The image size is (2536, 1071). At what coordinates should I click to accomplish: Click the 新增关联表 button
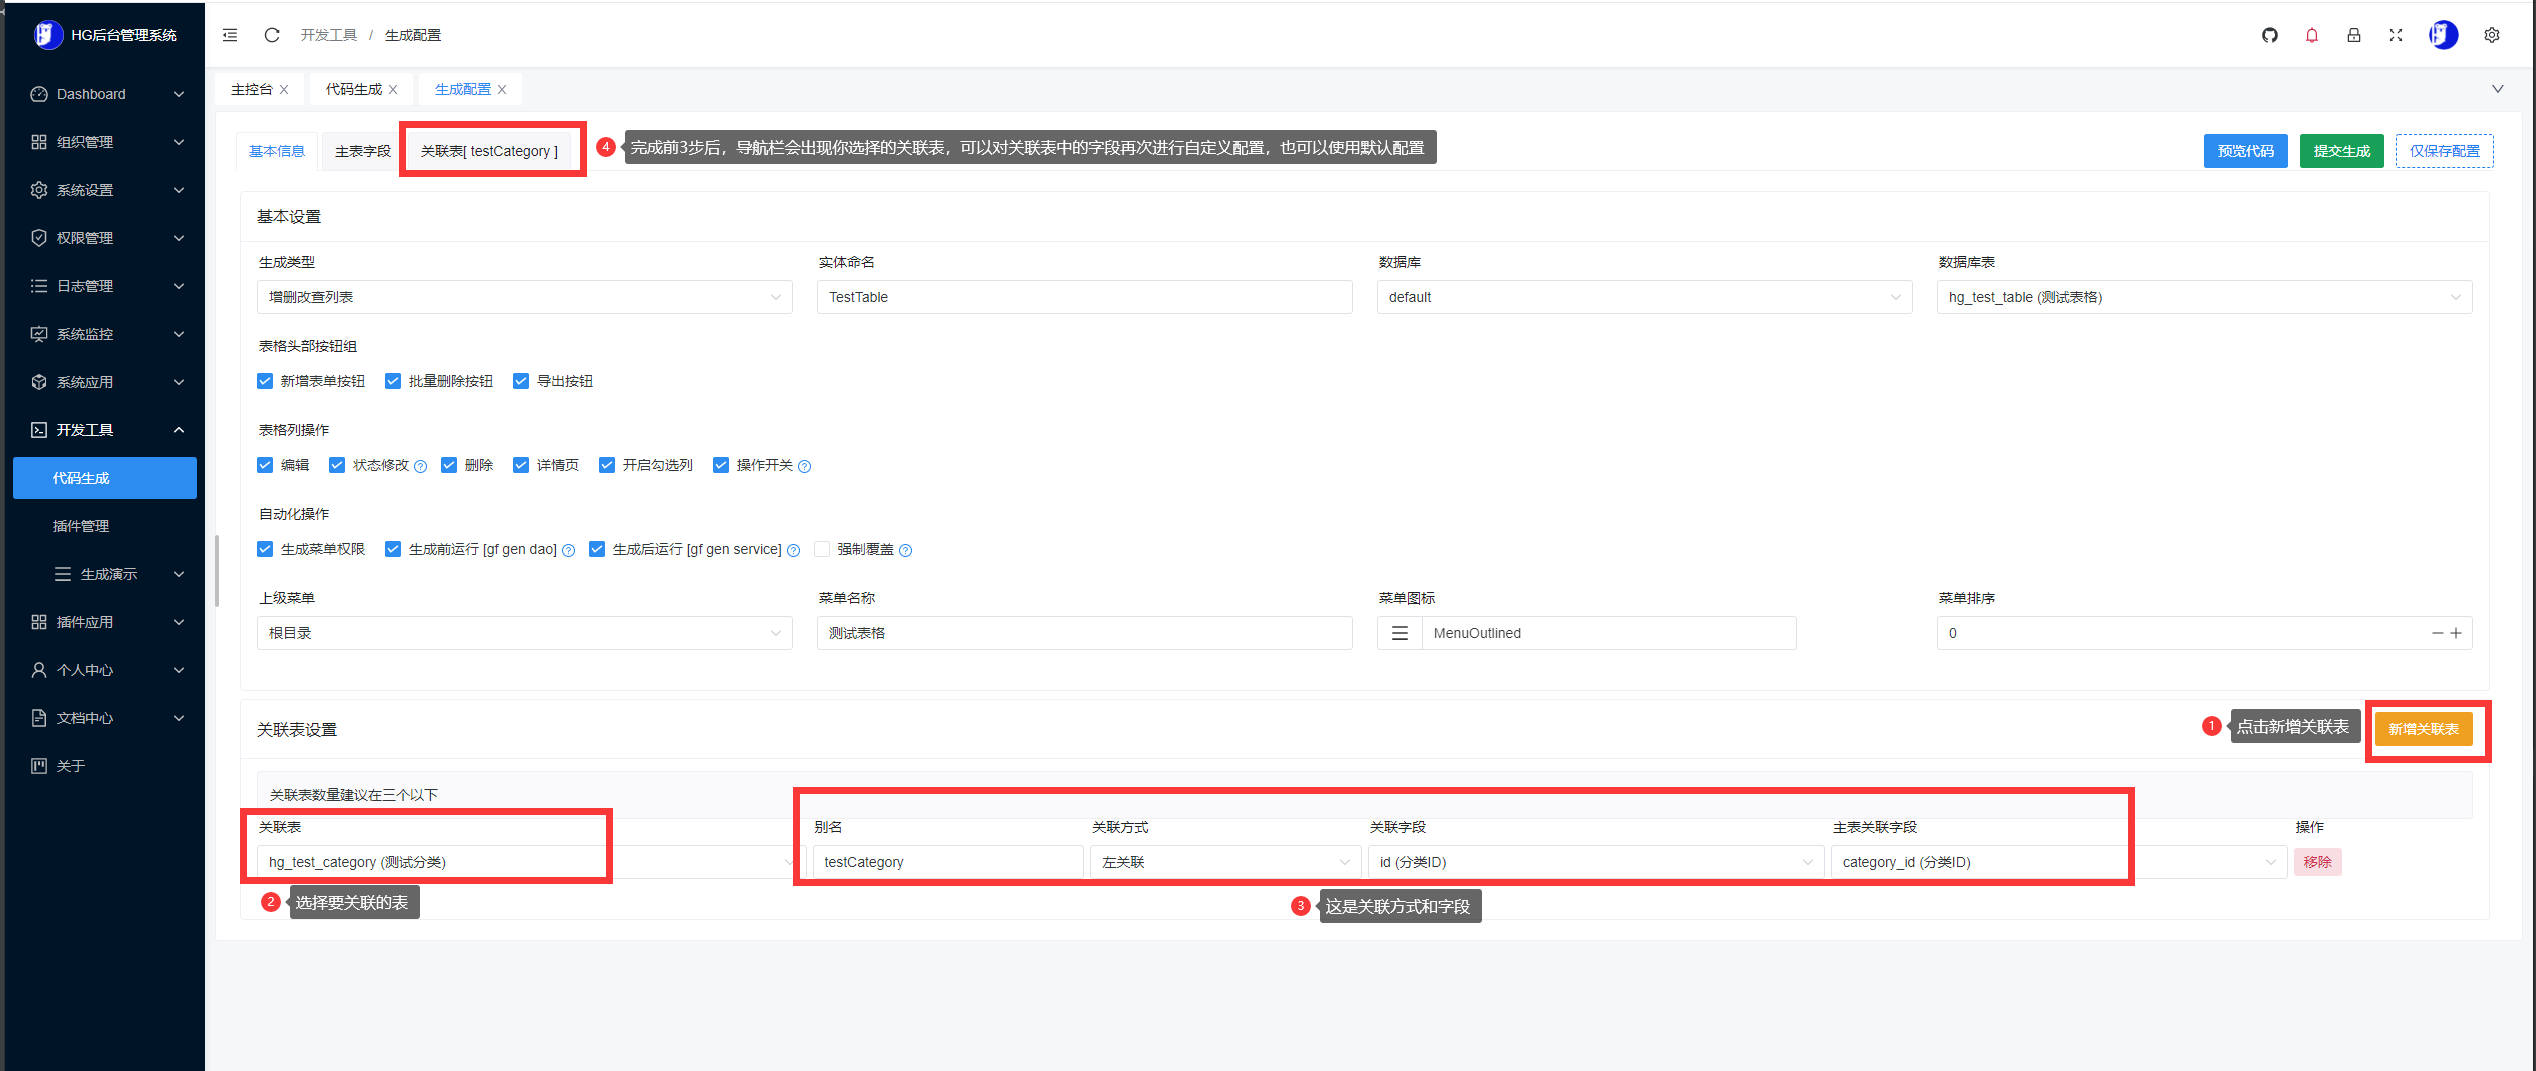pyautogui.click(x=2422, y=729)
